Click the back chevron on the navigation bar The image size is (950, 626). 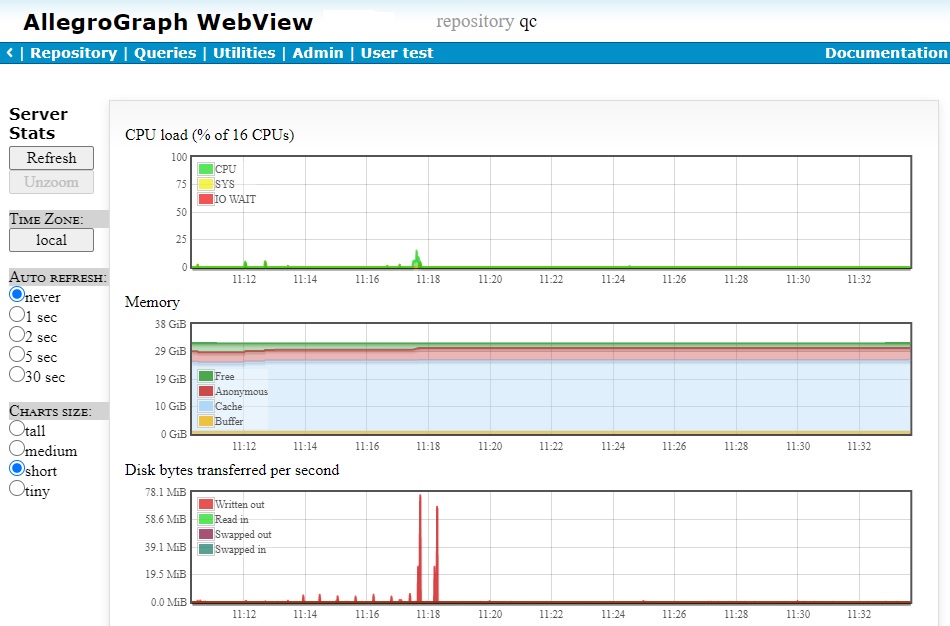pyautogui.click(x=9, y=52)
